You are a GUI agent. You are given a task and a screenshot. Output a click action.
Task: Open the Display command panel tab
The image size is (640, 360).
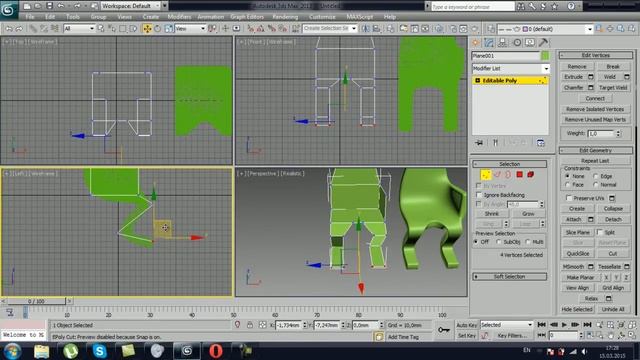point(530,42)
